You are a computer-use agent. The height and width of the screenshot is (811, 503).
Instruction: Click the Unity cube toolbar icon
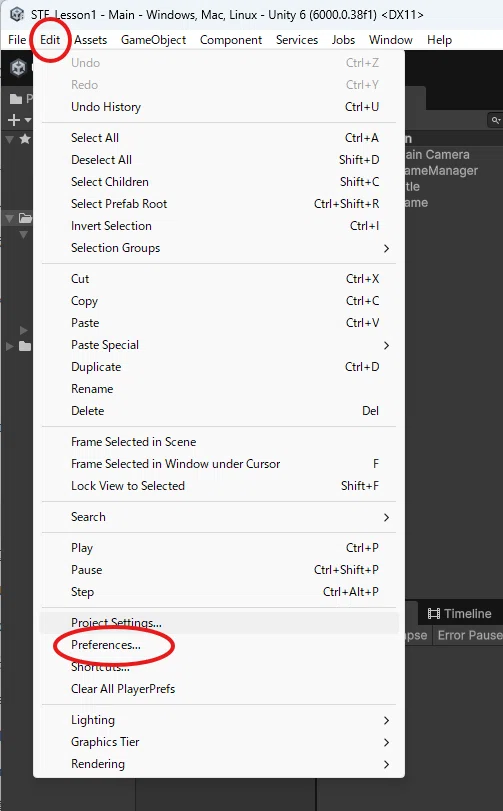click(x=19, y=68)
